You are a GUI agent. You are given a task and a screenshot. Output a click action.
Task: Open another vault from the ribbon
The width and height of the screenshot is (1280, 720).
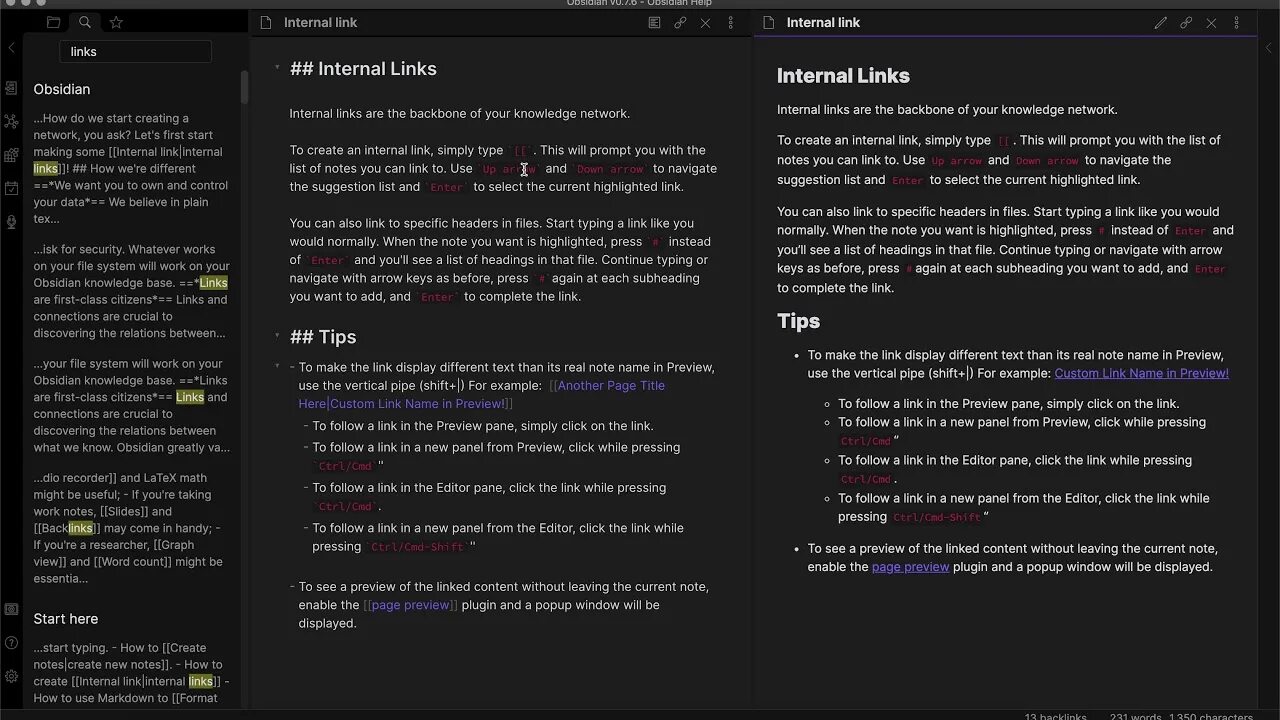click(x=11, y=609)
